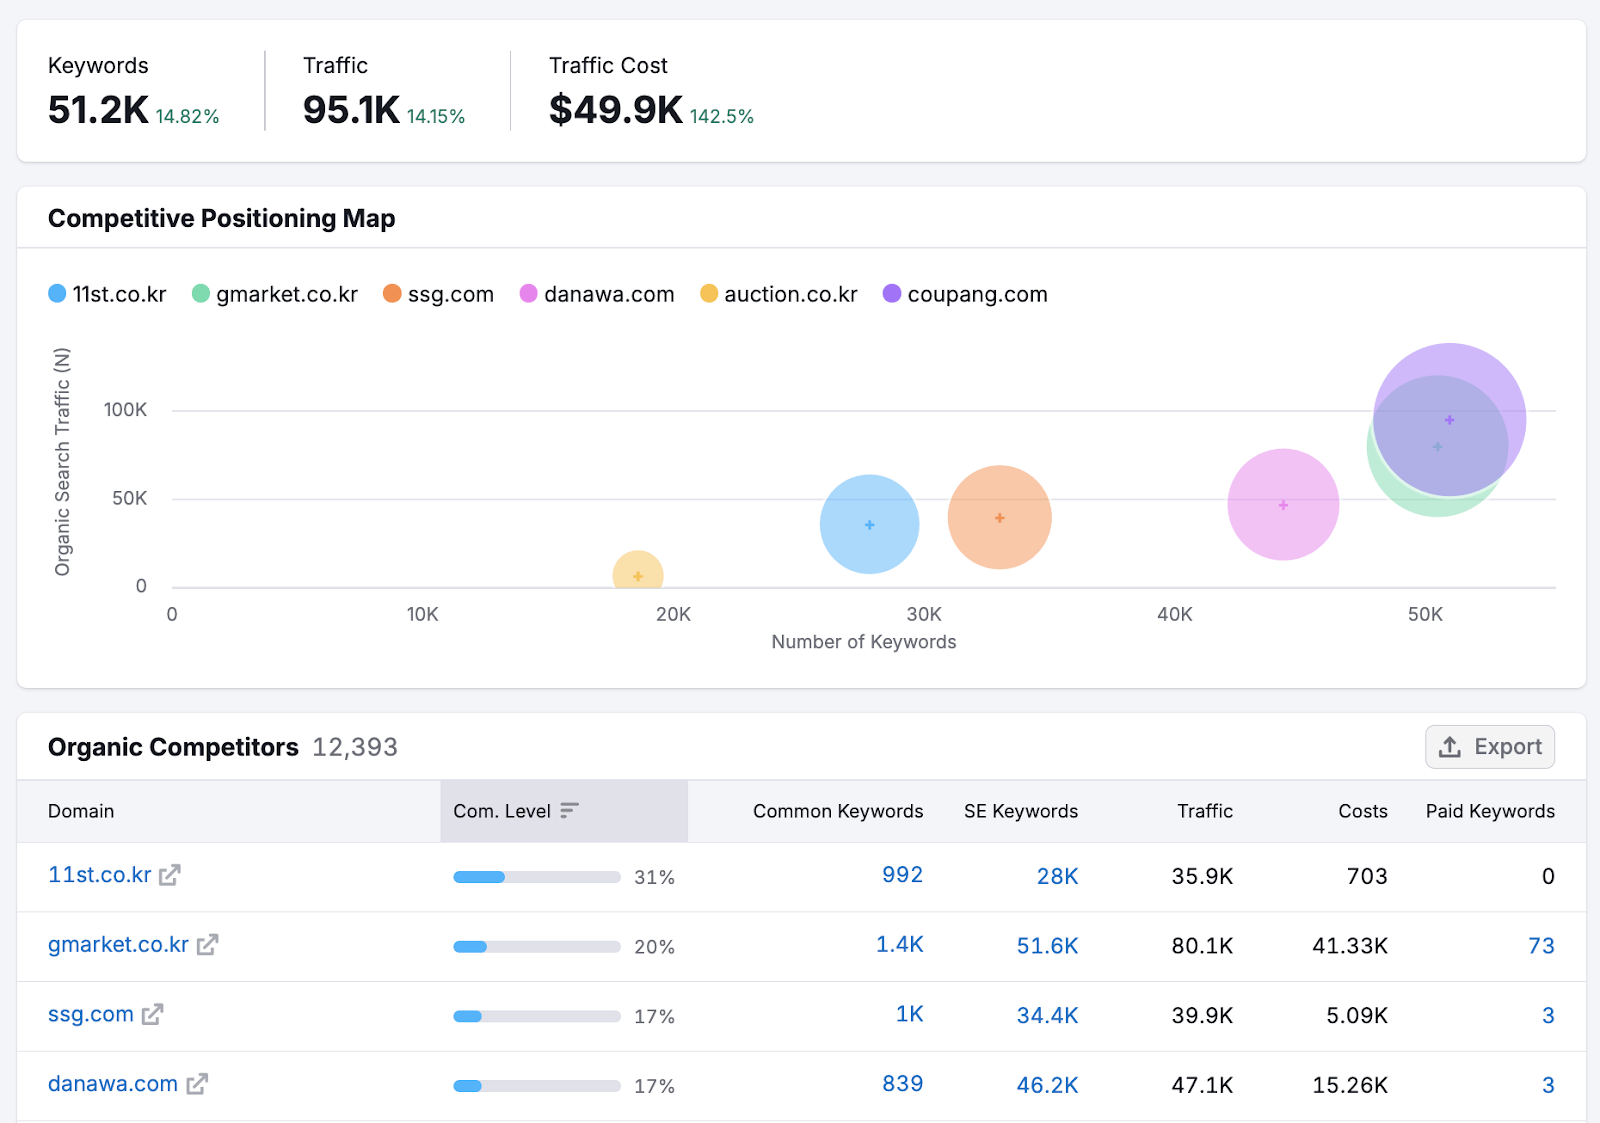The height and width of the screenshot is (1123, 1600).
Task: Click the Paid Keywords column header
Action: (1489, 811)
